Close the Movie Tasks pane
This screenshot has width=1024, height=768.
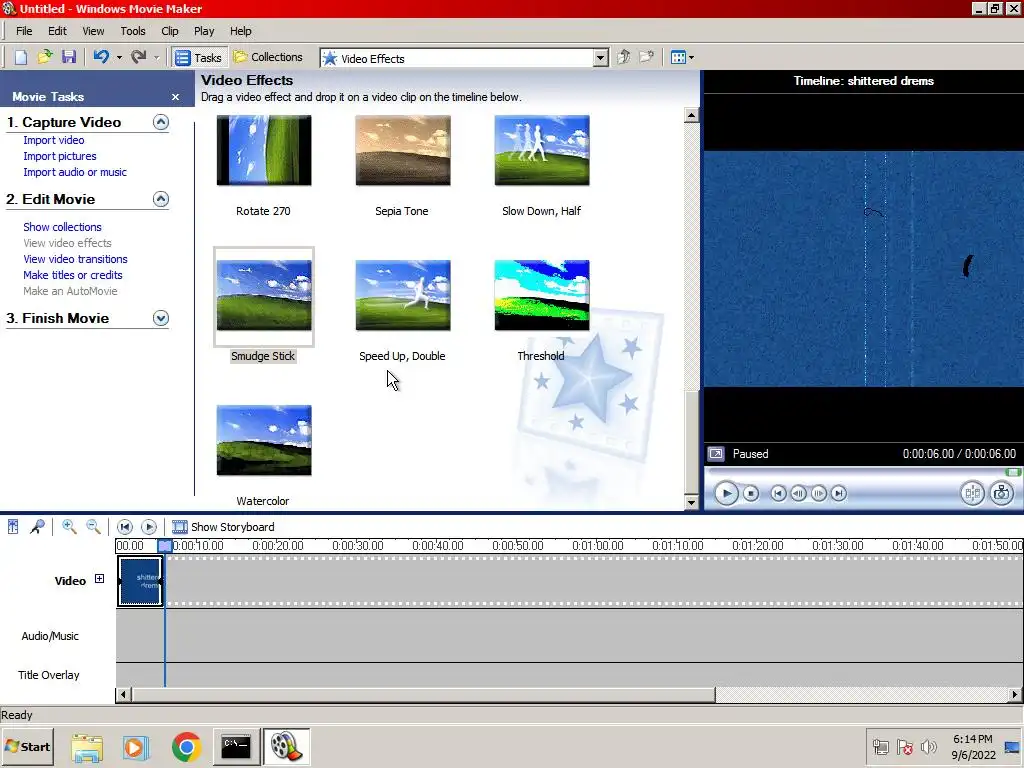pos(175,97)
